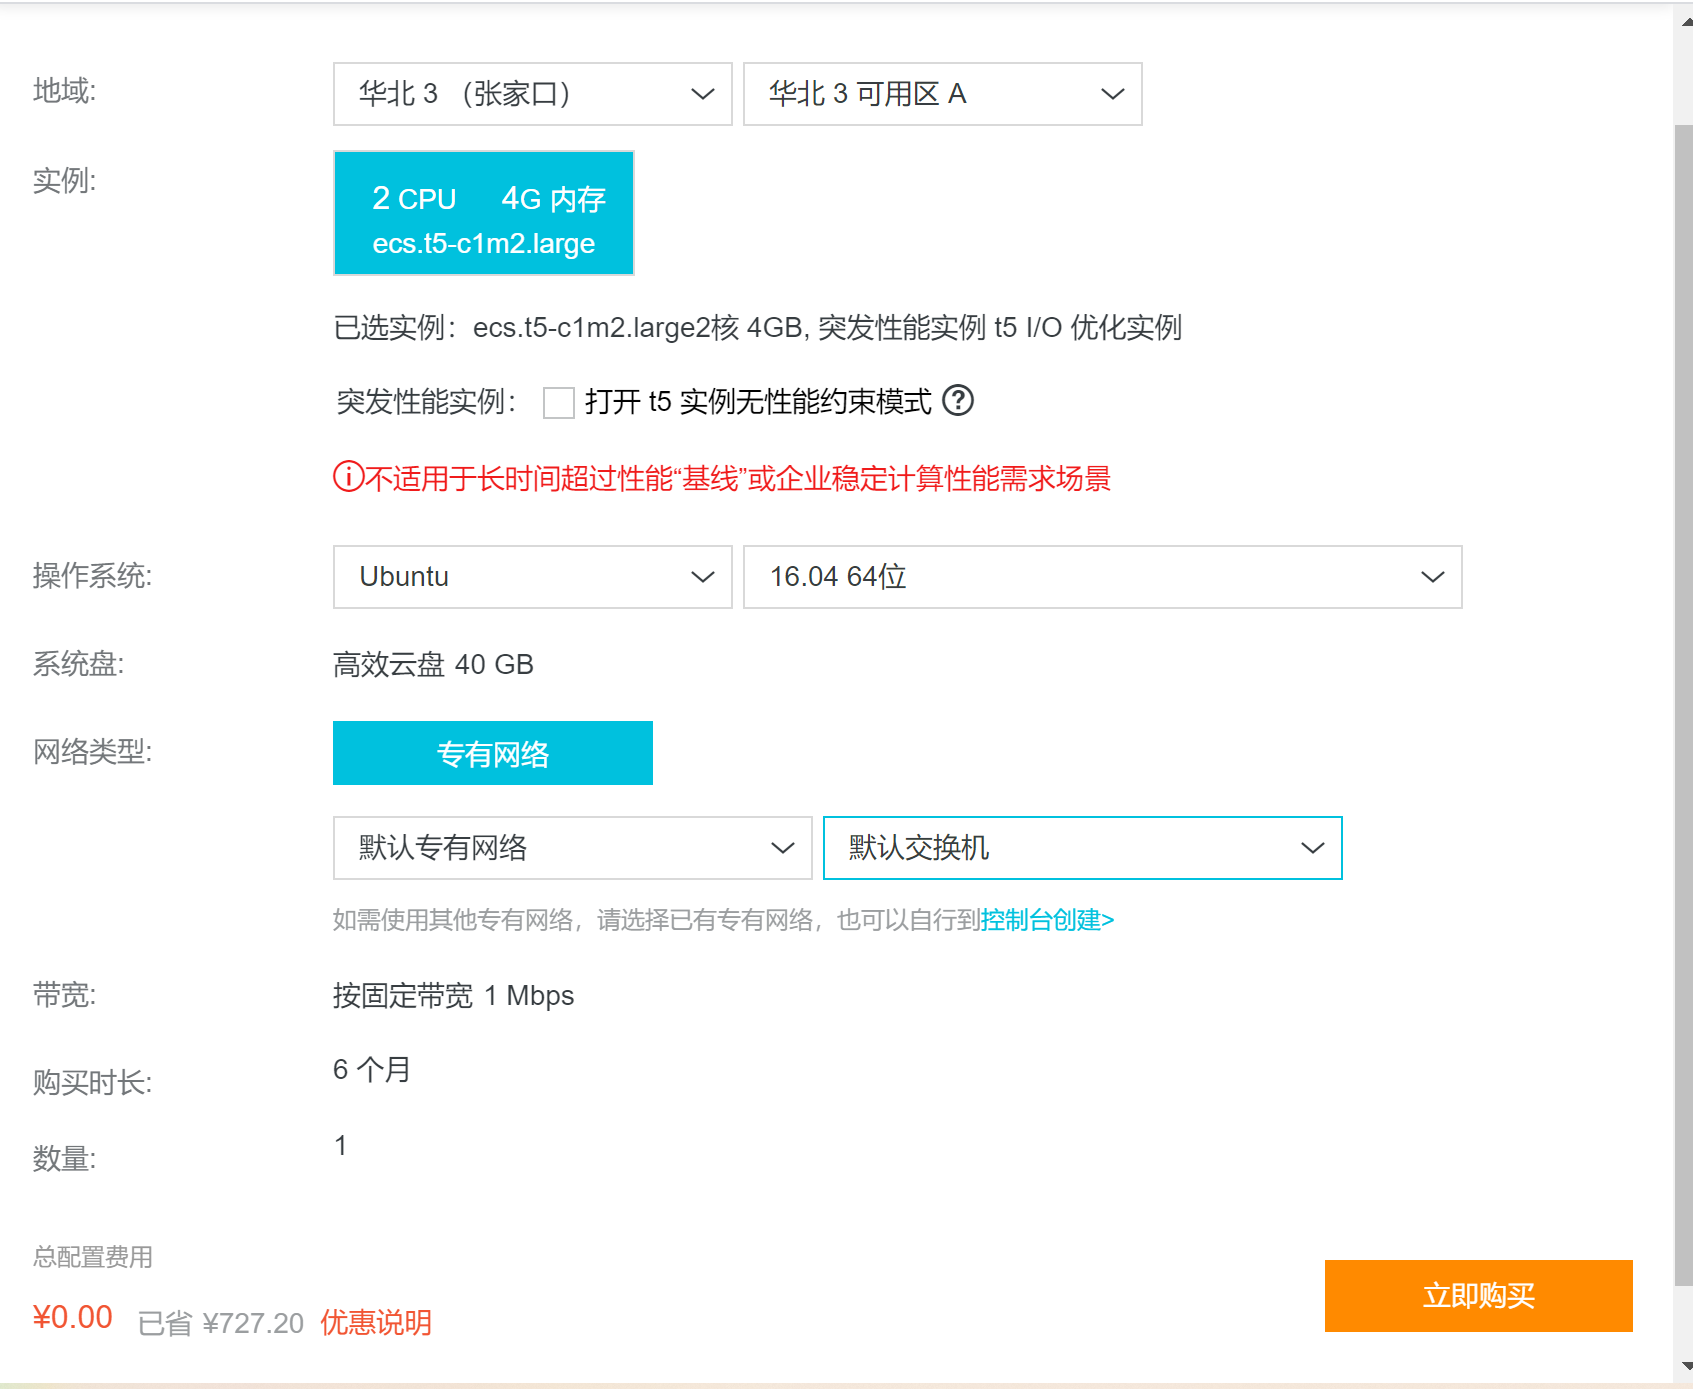The width and height of the screenshot is (1693, 1389).
Task: Click the red 不适用于长时间 warning text
Action: 738,478
